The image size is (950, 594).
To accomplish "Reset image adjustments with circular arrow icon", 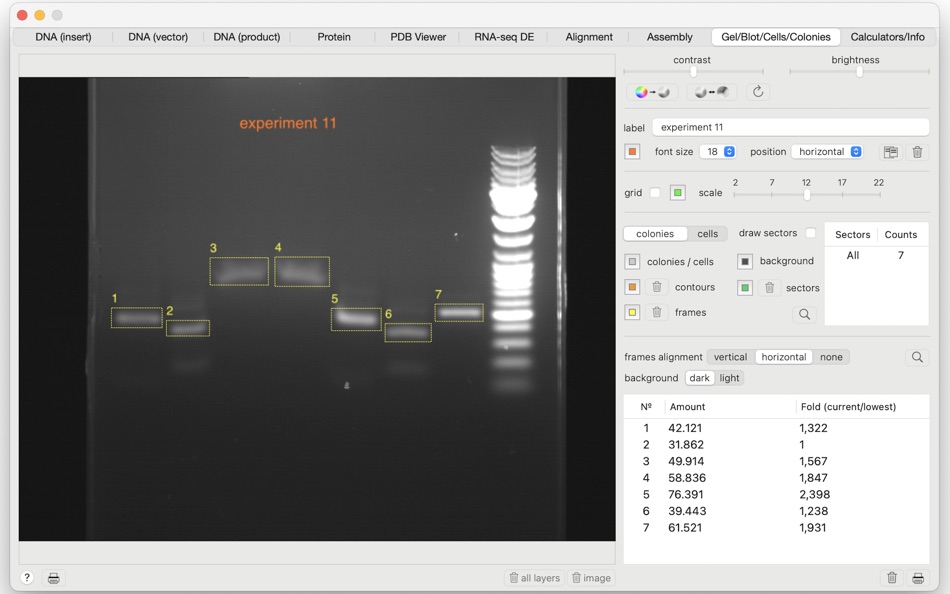I will click(758, 92).
